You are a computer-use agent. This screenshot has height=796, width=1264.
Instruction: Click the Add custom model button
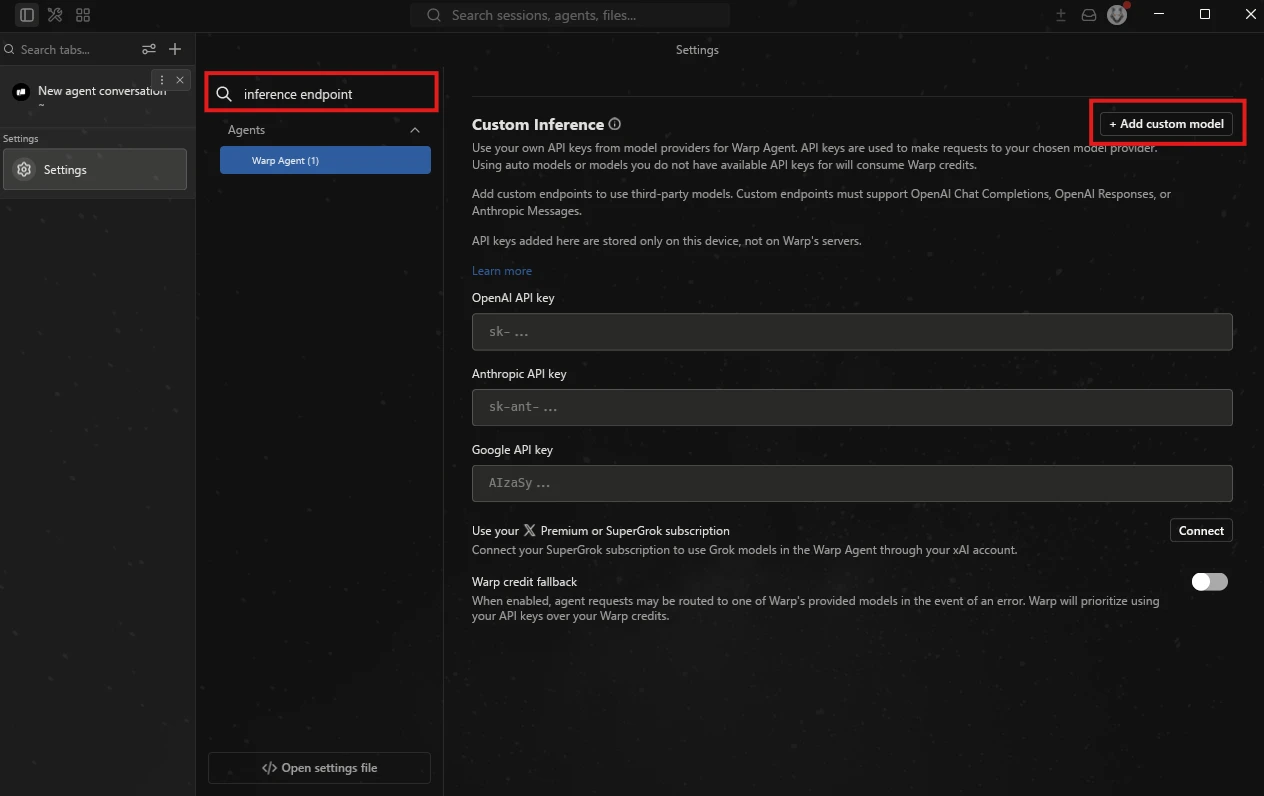coord(1166,124)
